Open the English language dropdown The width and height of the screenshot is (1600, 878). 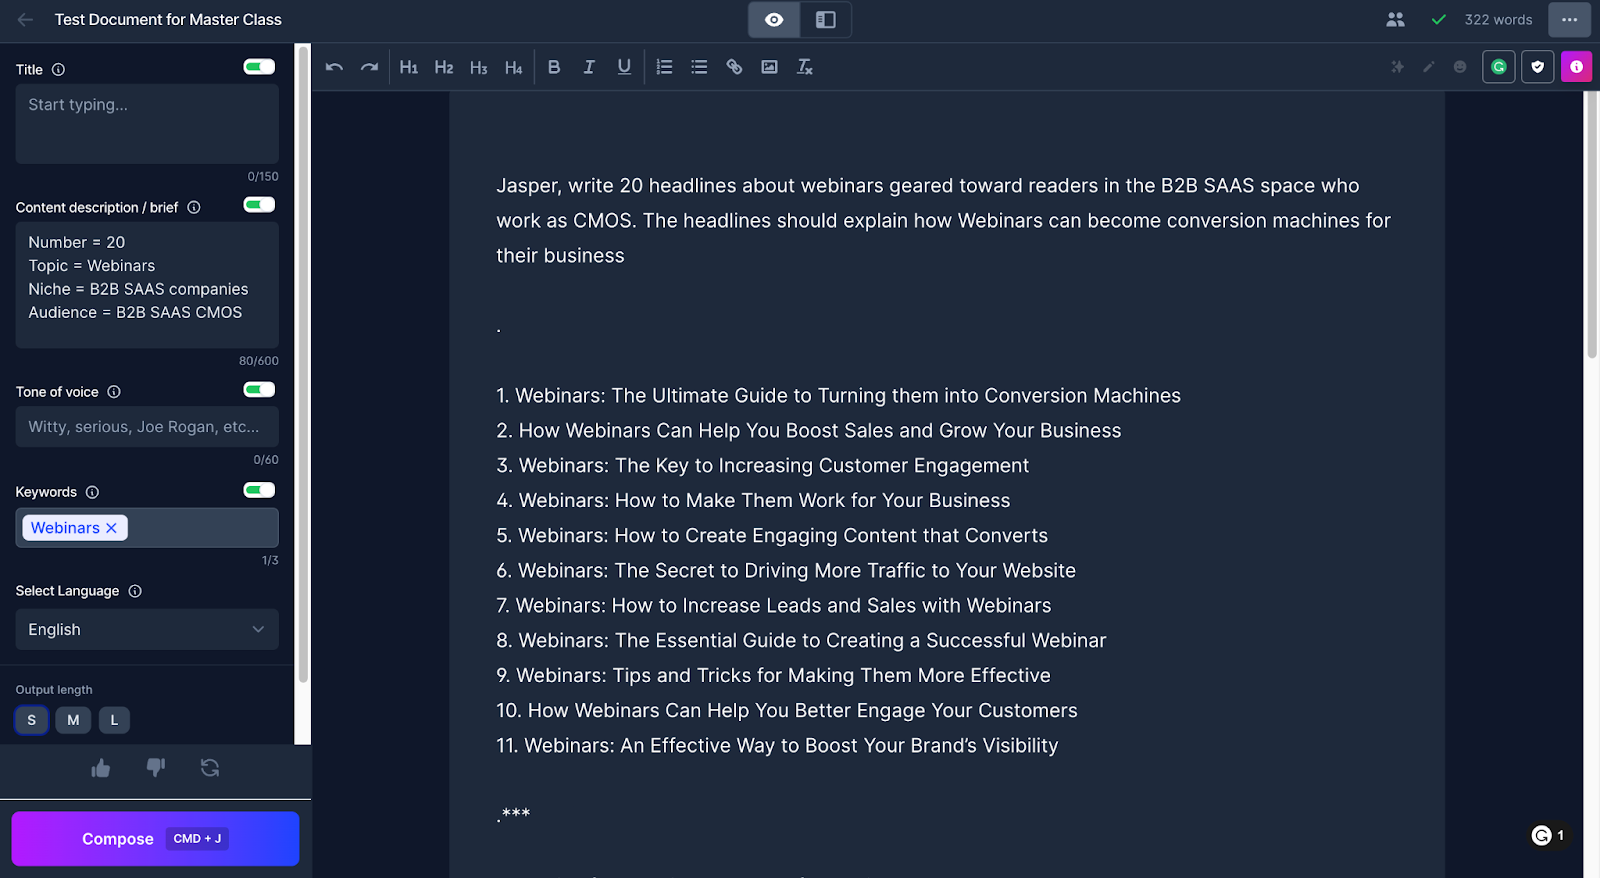[147, 630]
